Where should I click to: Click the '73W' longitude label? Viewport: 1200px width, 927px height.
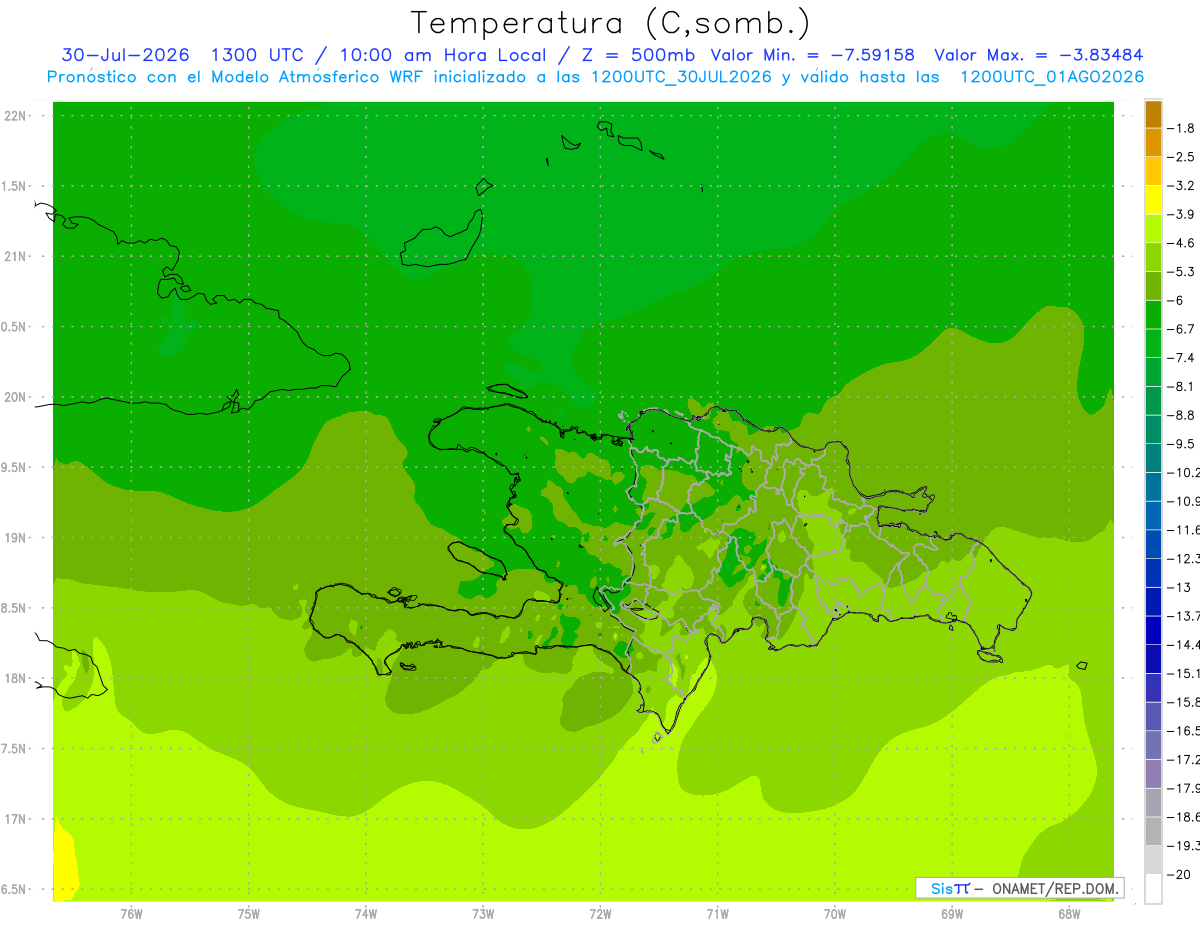click(x=483, y=914)
